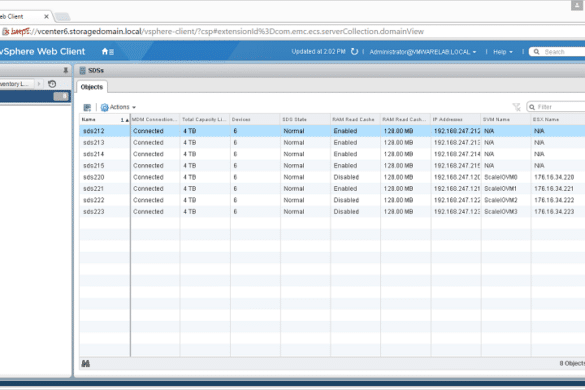The width and height of the screenshot is (585, 390).
Task: Go forward with the navigator arrow
Action: 39,84
